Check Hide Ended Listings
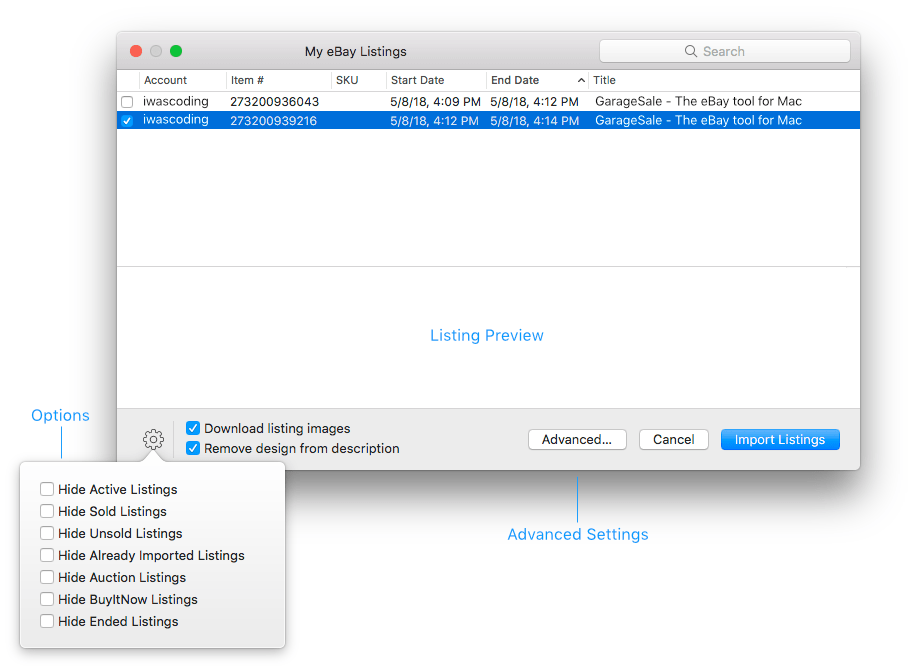Image resolution: width=916 pixels, height=669 pixels. pyautogui.click(x=47, y=621)
